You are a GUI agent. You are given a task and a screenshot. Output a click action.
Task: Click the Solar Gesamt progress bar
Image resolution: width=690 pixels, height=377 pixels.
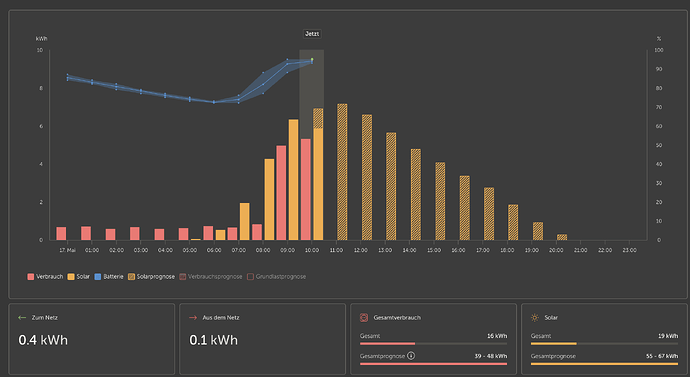click(x=604, y=344)
